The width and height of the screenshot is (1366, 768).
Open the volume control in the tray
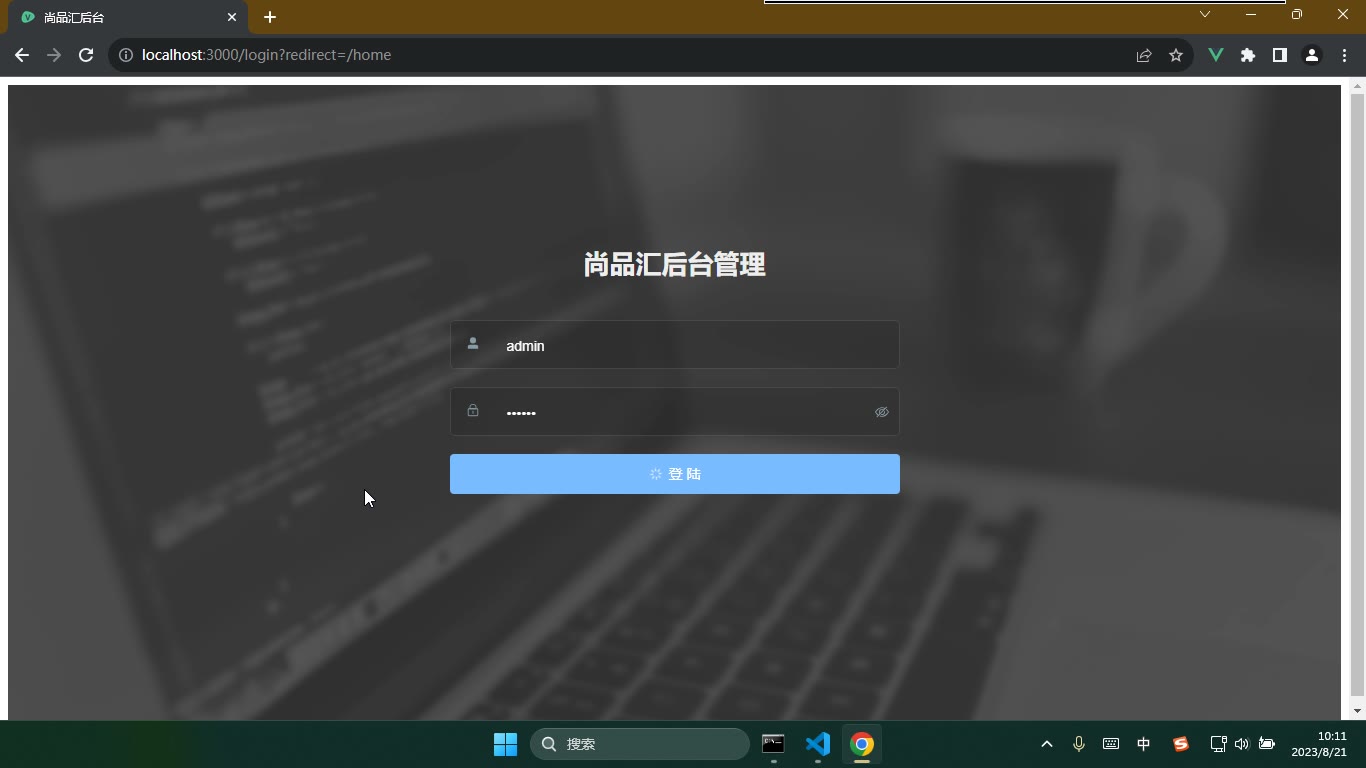click(x=1242, y=744)
